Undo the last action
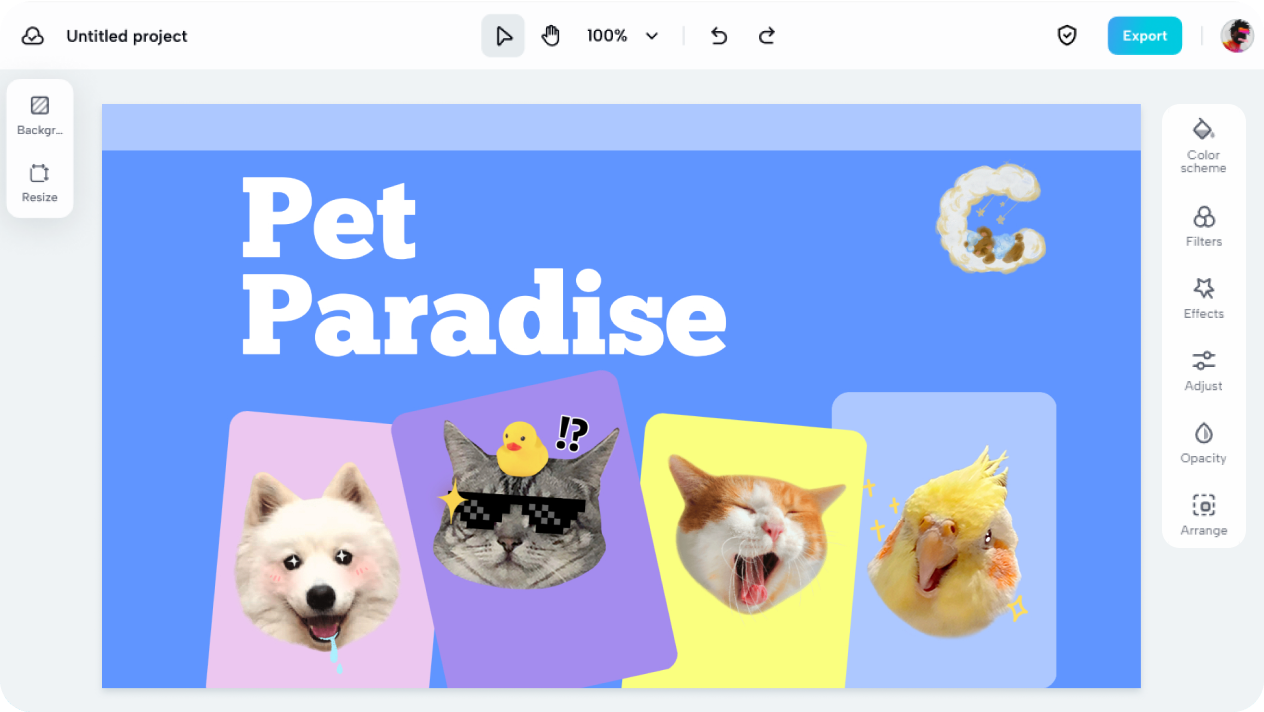Image resolution: width=1264 pixels, height=712 pixels. (x=718, y=36)
